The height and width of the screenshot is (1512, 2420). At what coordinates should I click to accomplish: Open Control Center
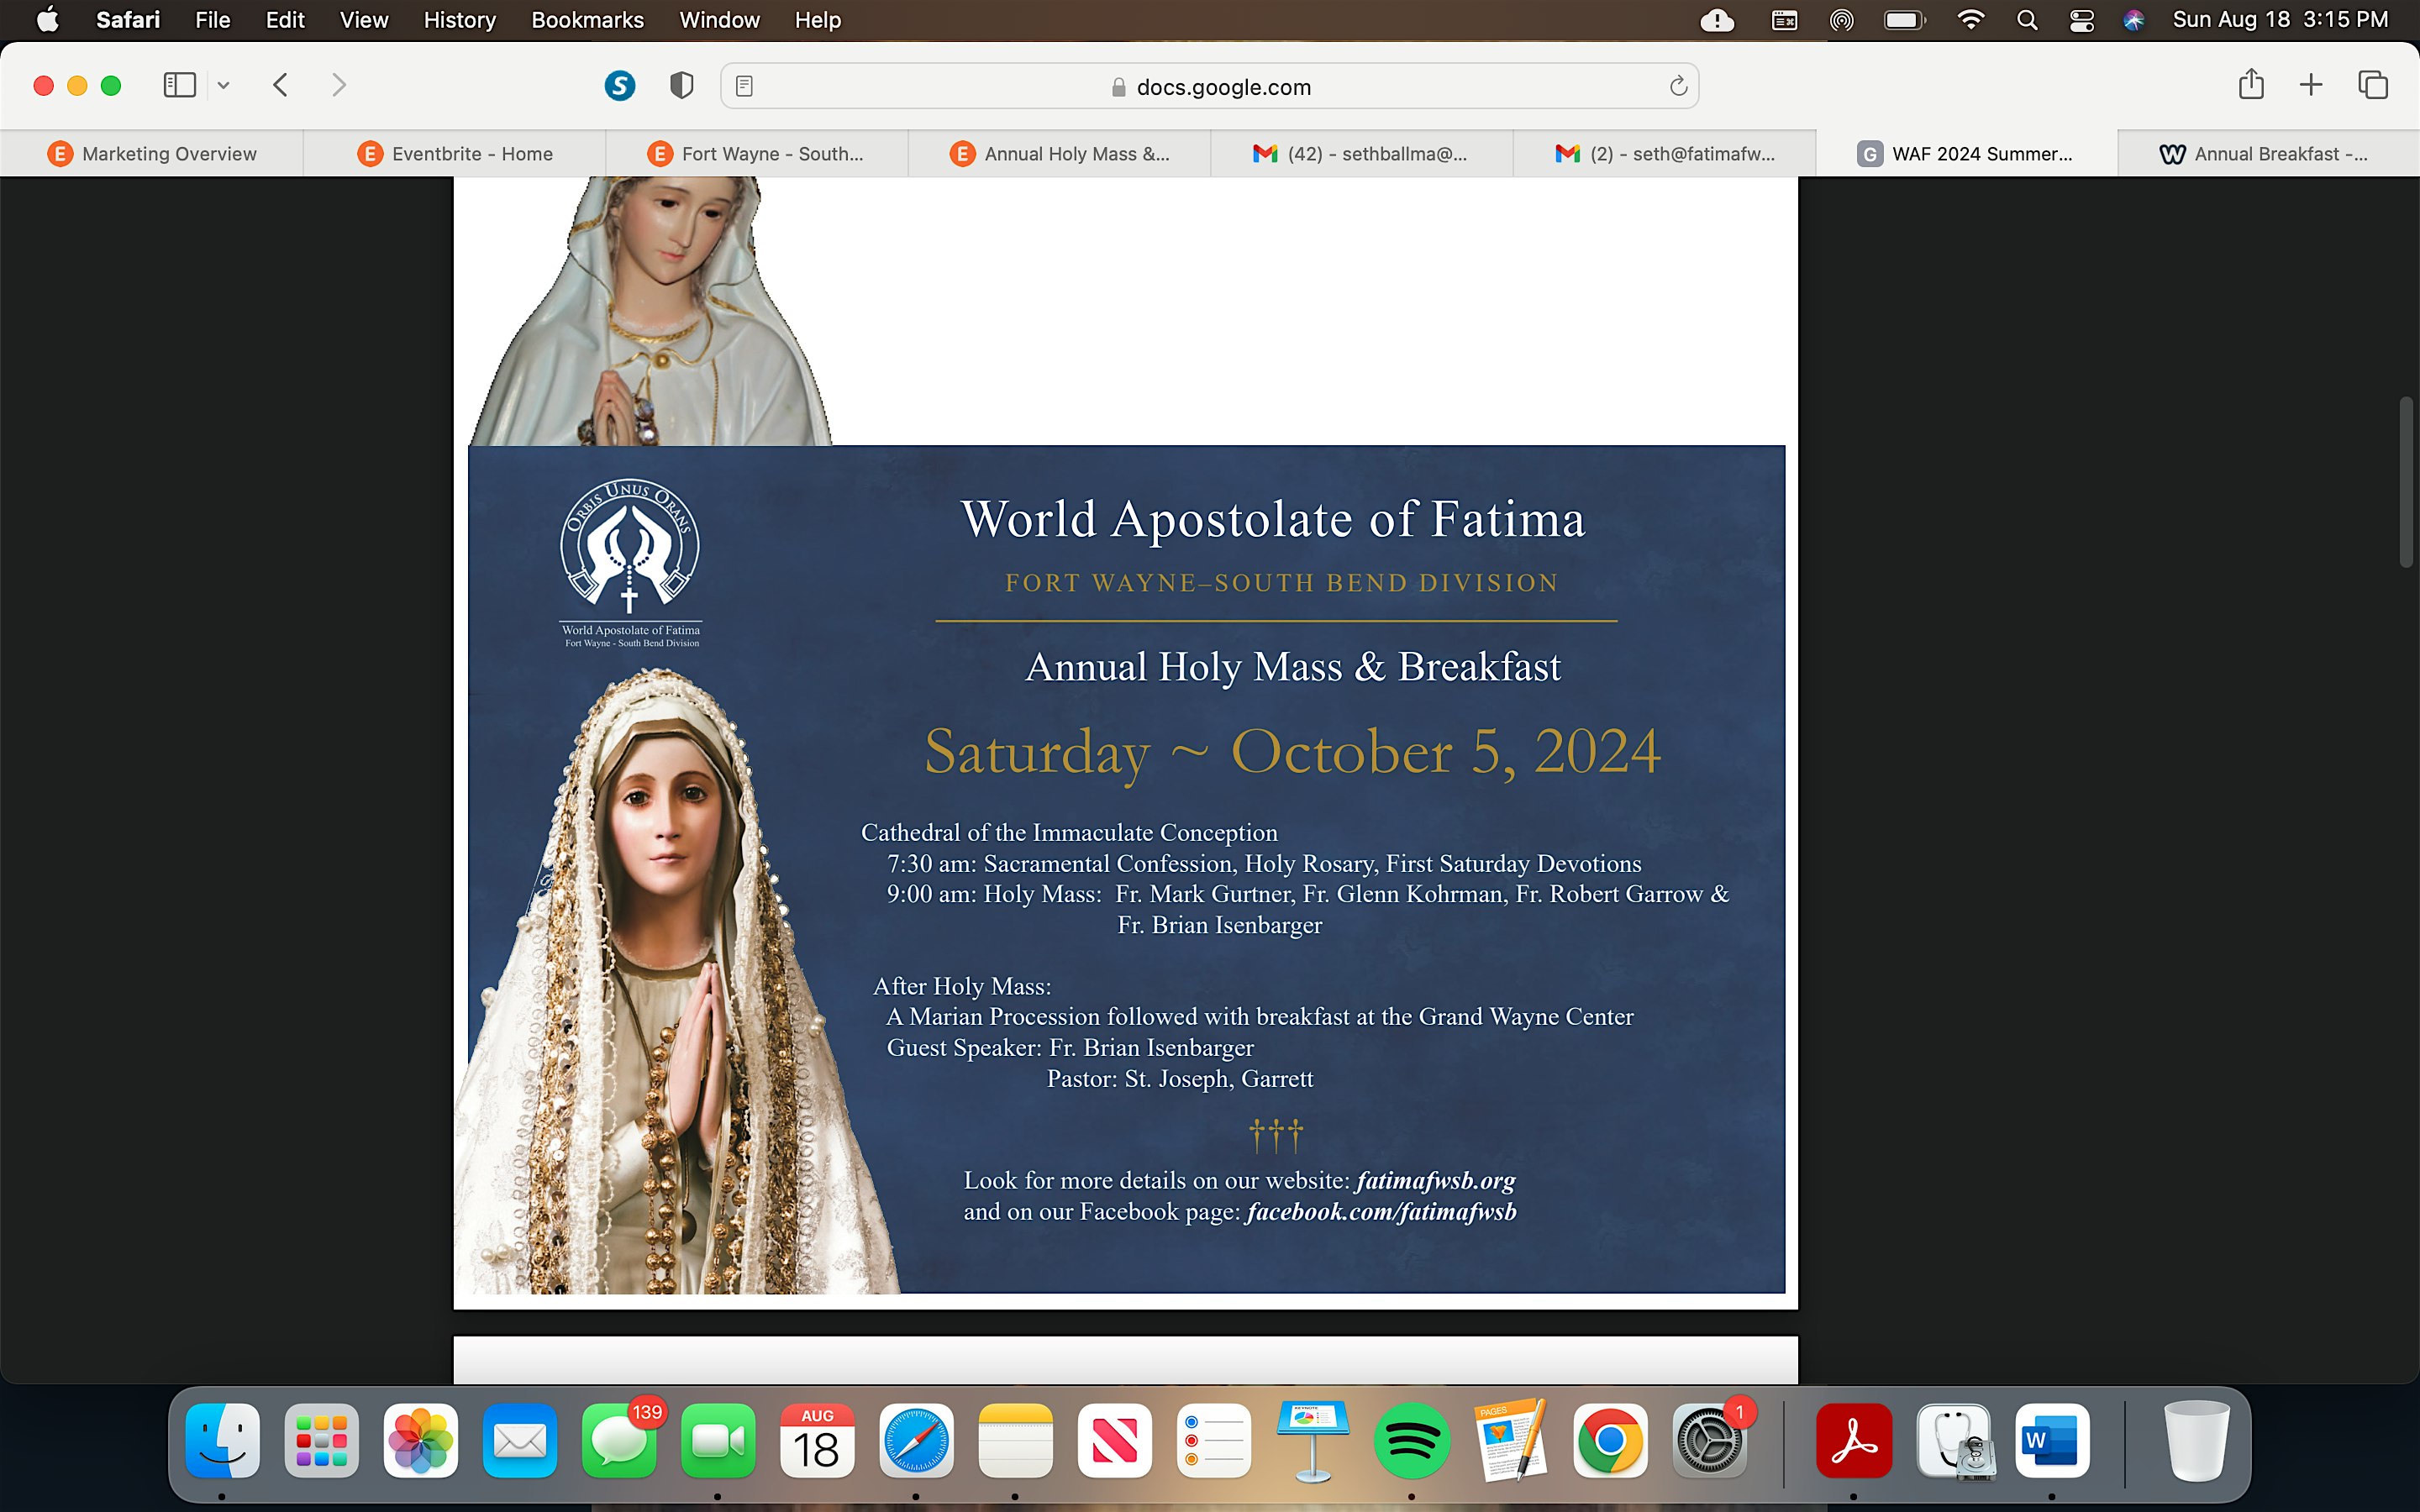pyautogui.click(x=2082, y=20)
